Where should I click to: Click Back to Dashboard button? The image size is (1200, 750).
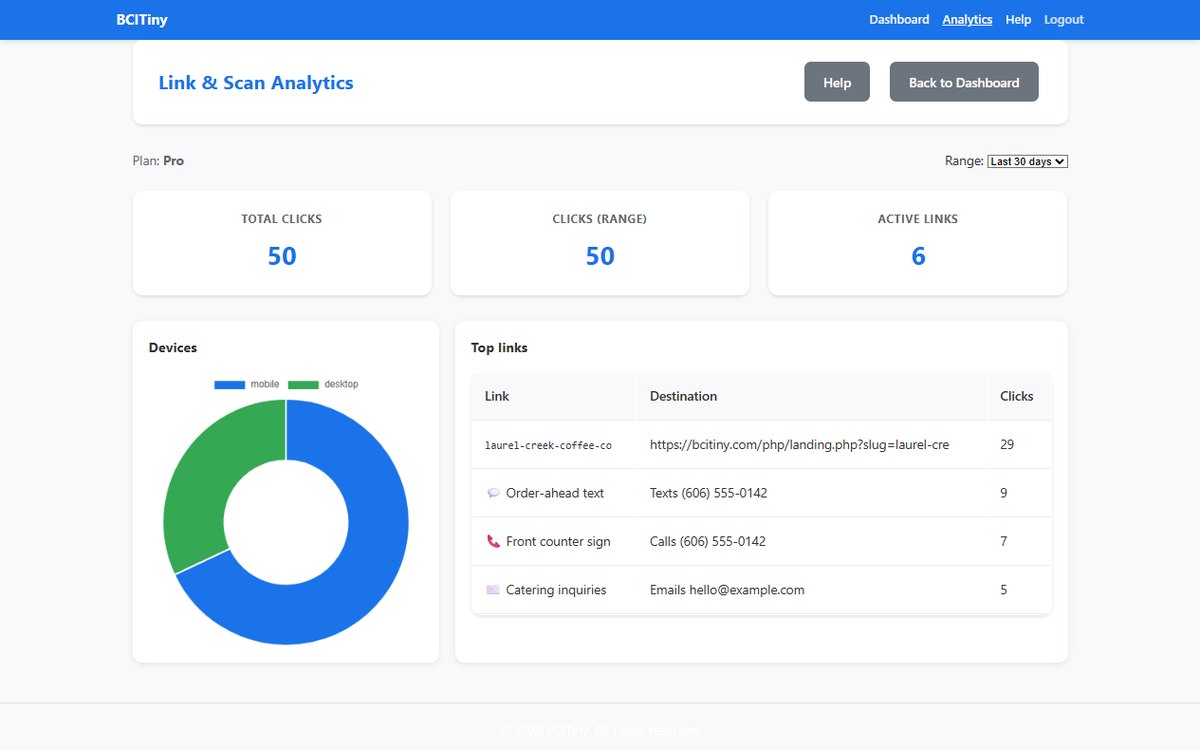964,82
